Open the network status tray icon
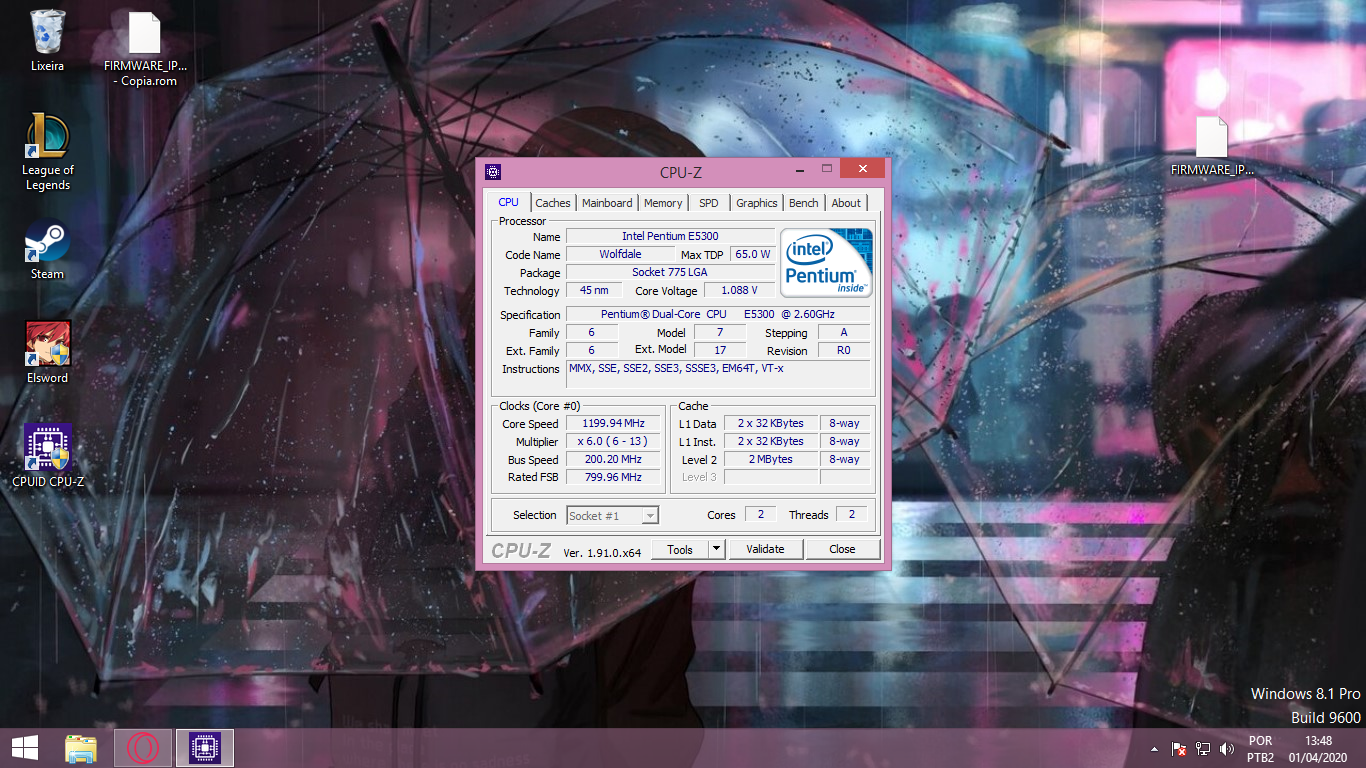 click(x=1203, y=749)
